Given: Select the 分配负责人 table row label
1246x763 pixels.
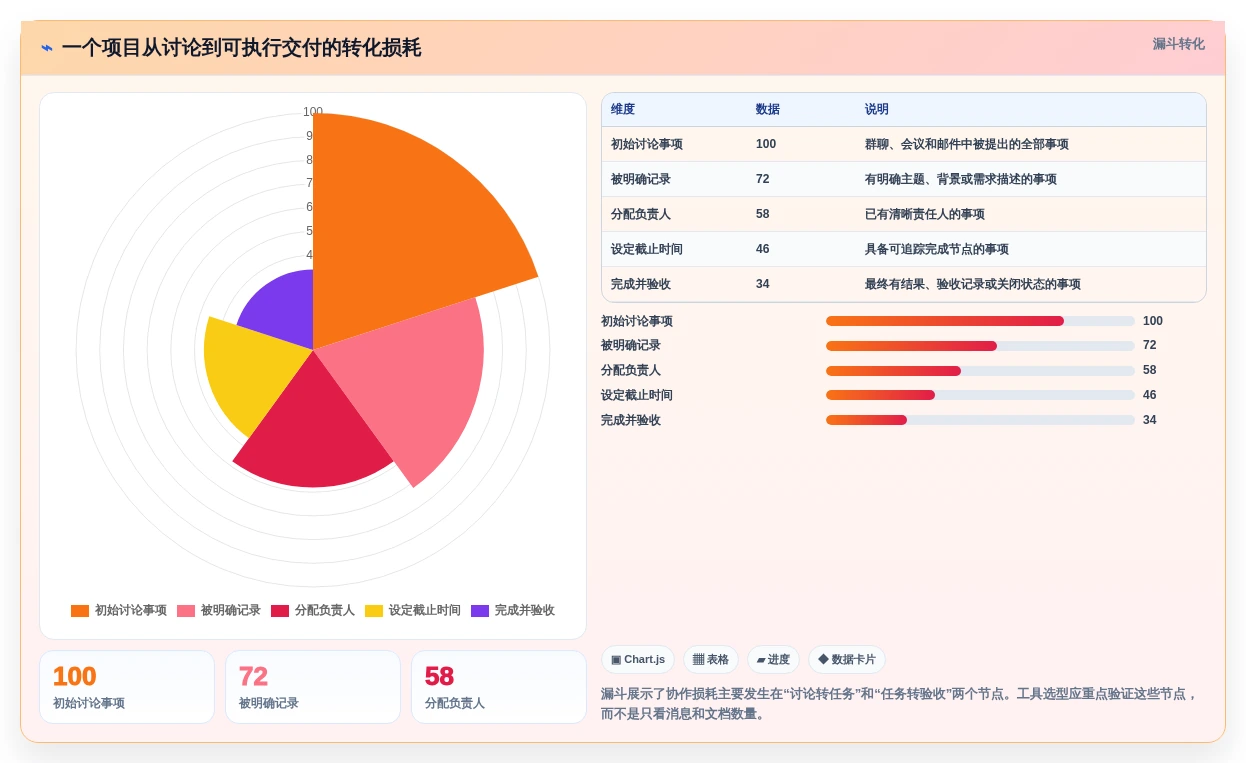Looking at the screenshot, I should [x=641, y=214].
